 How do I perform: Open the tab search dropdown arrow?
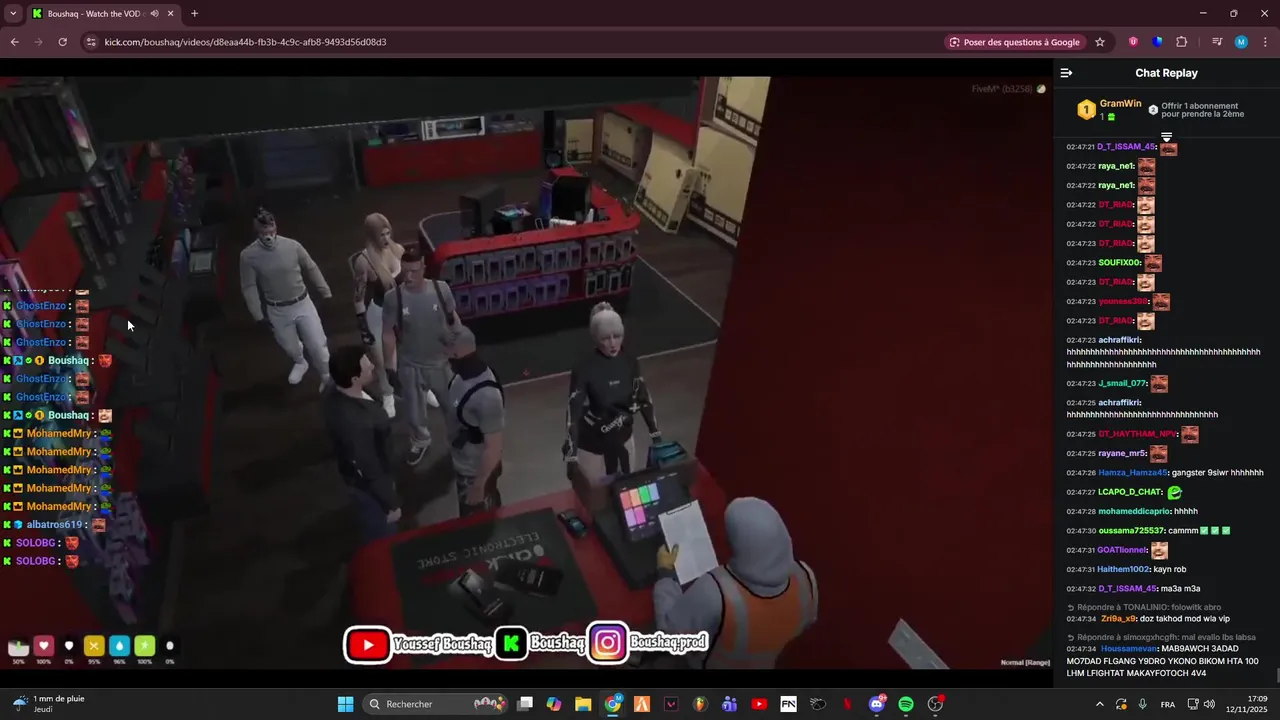pos(13,14)
